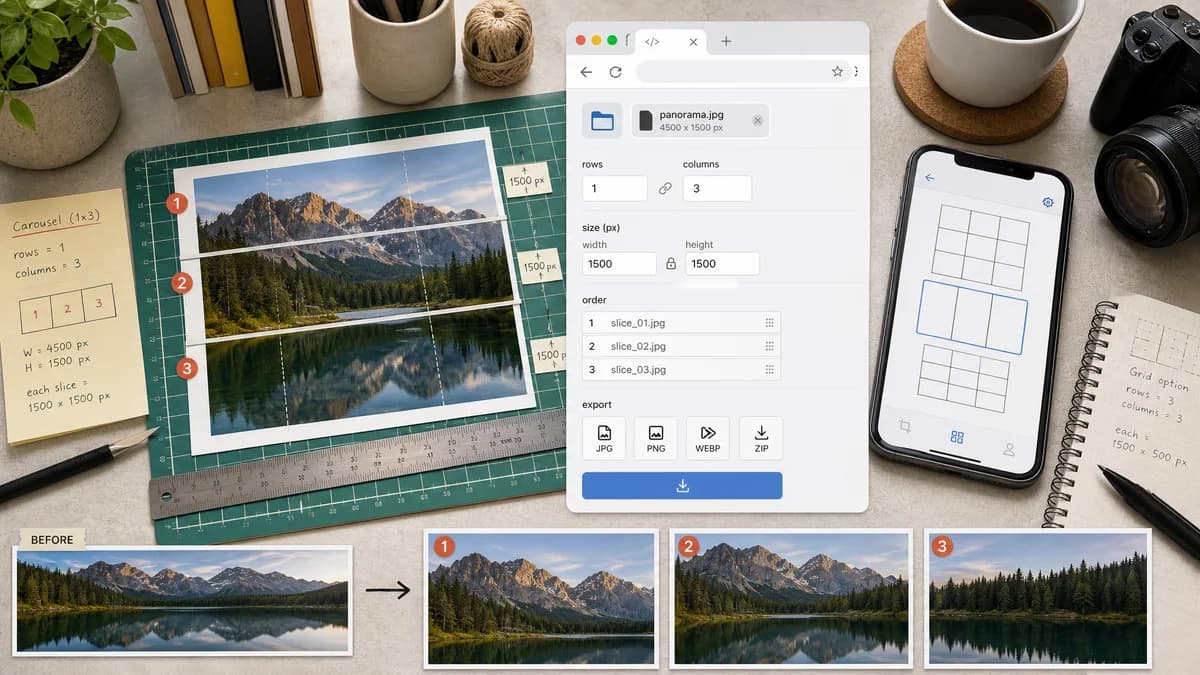This screenshot has height=675, width=1200.
Task: Open the folder browse icon
Action: click(x=602, y=121)
